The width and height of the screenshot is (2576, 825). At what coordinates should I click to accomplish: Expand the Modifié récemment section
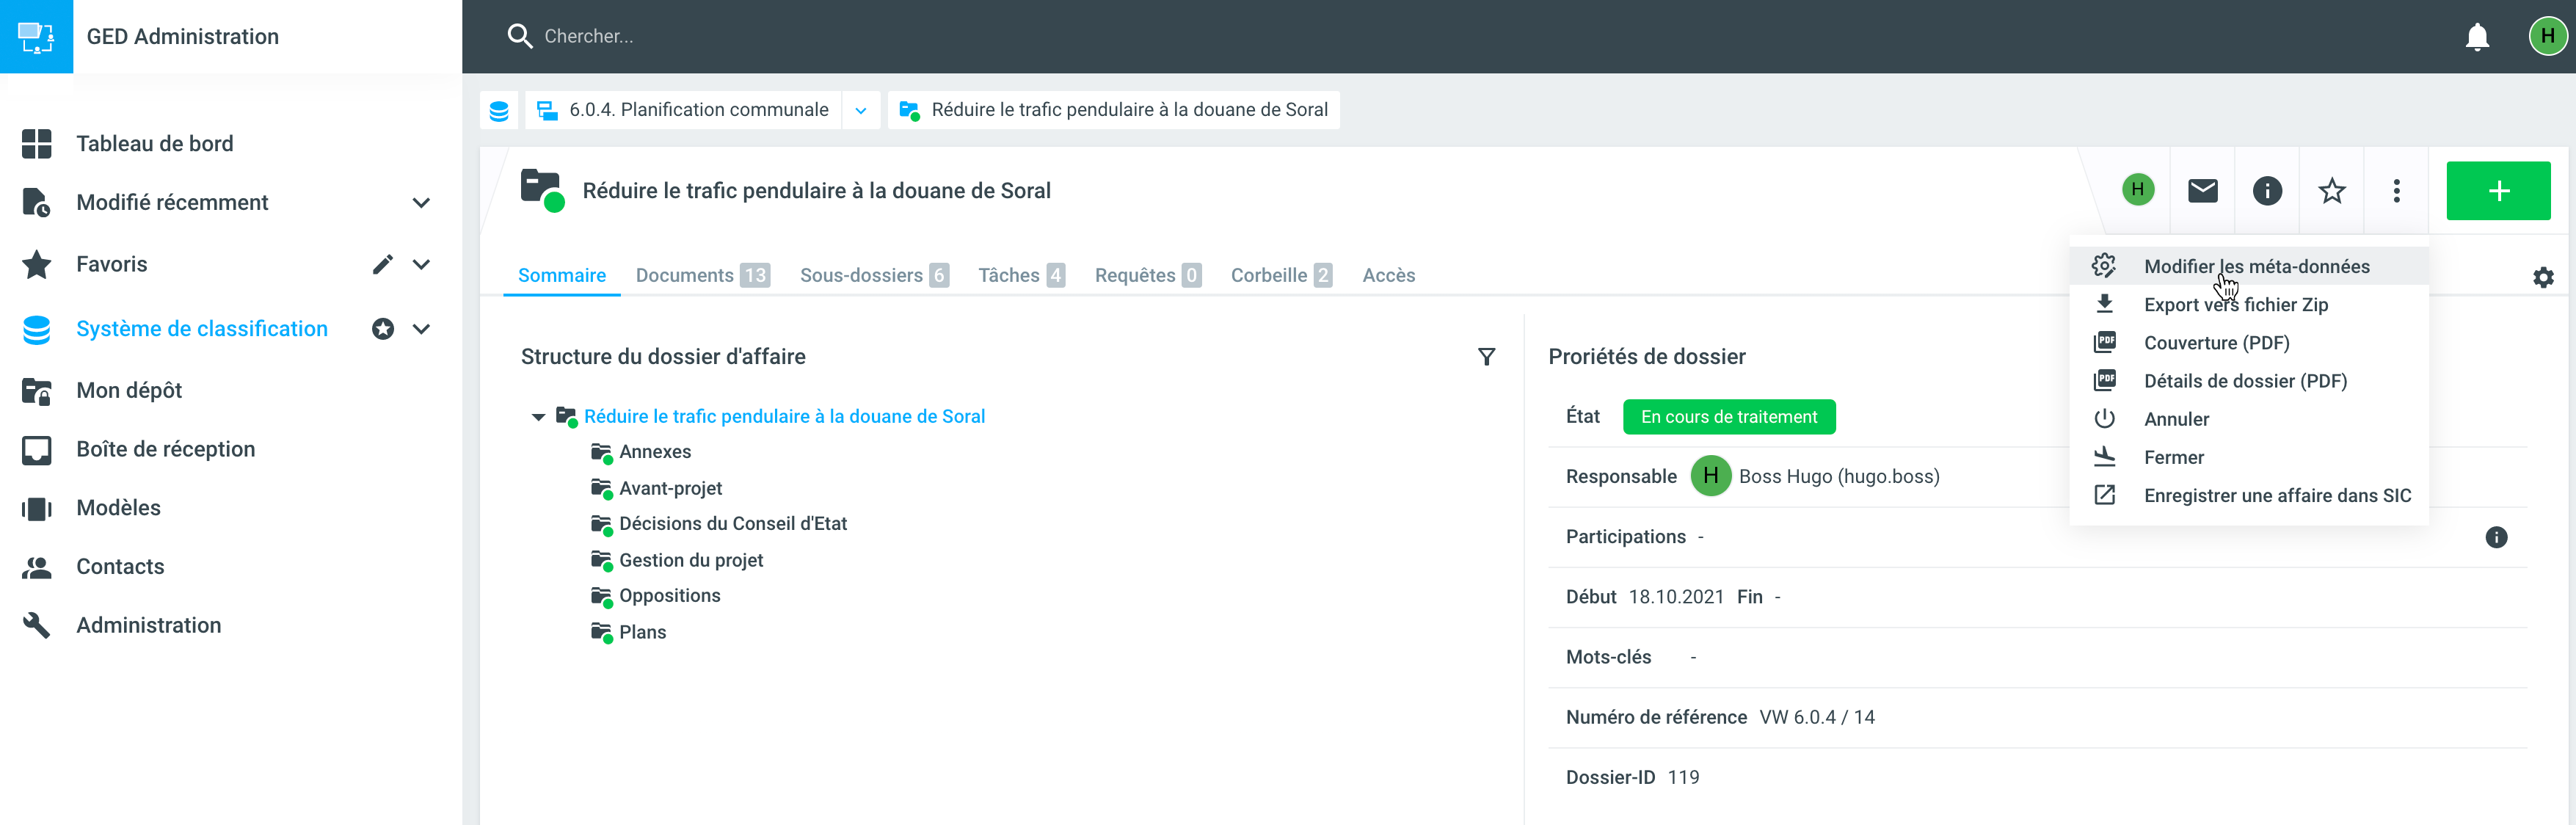(421, 203)
